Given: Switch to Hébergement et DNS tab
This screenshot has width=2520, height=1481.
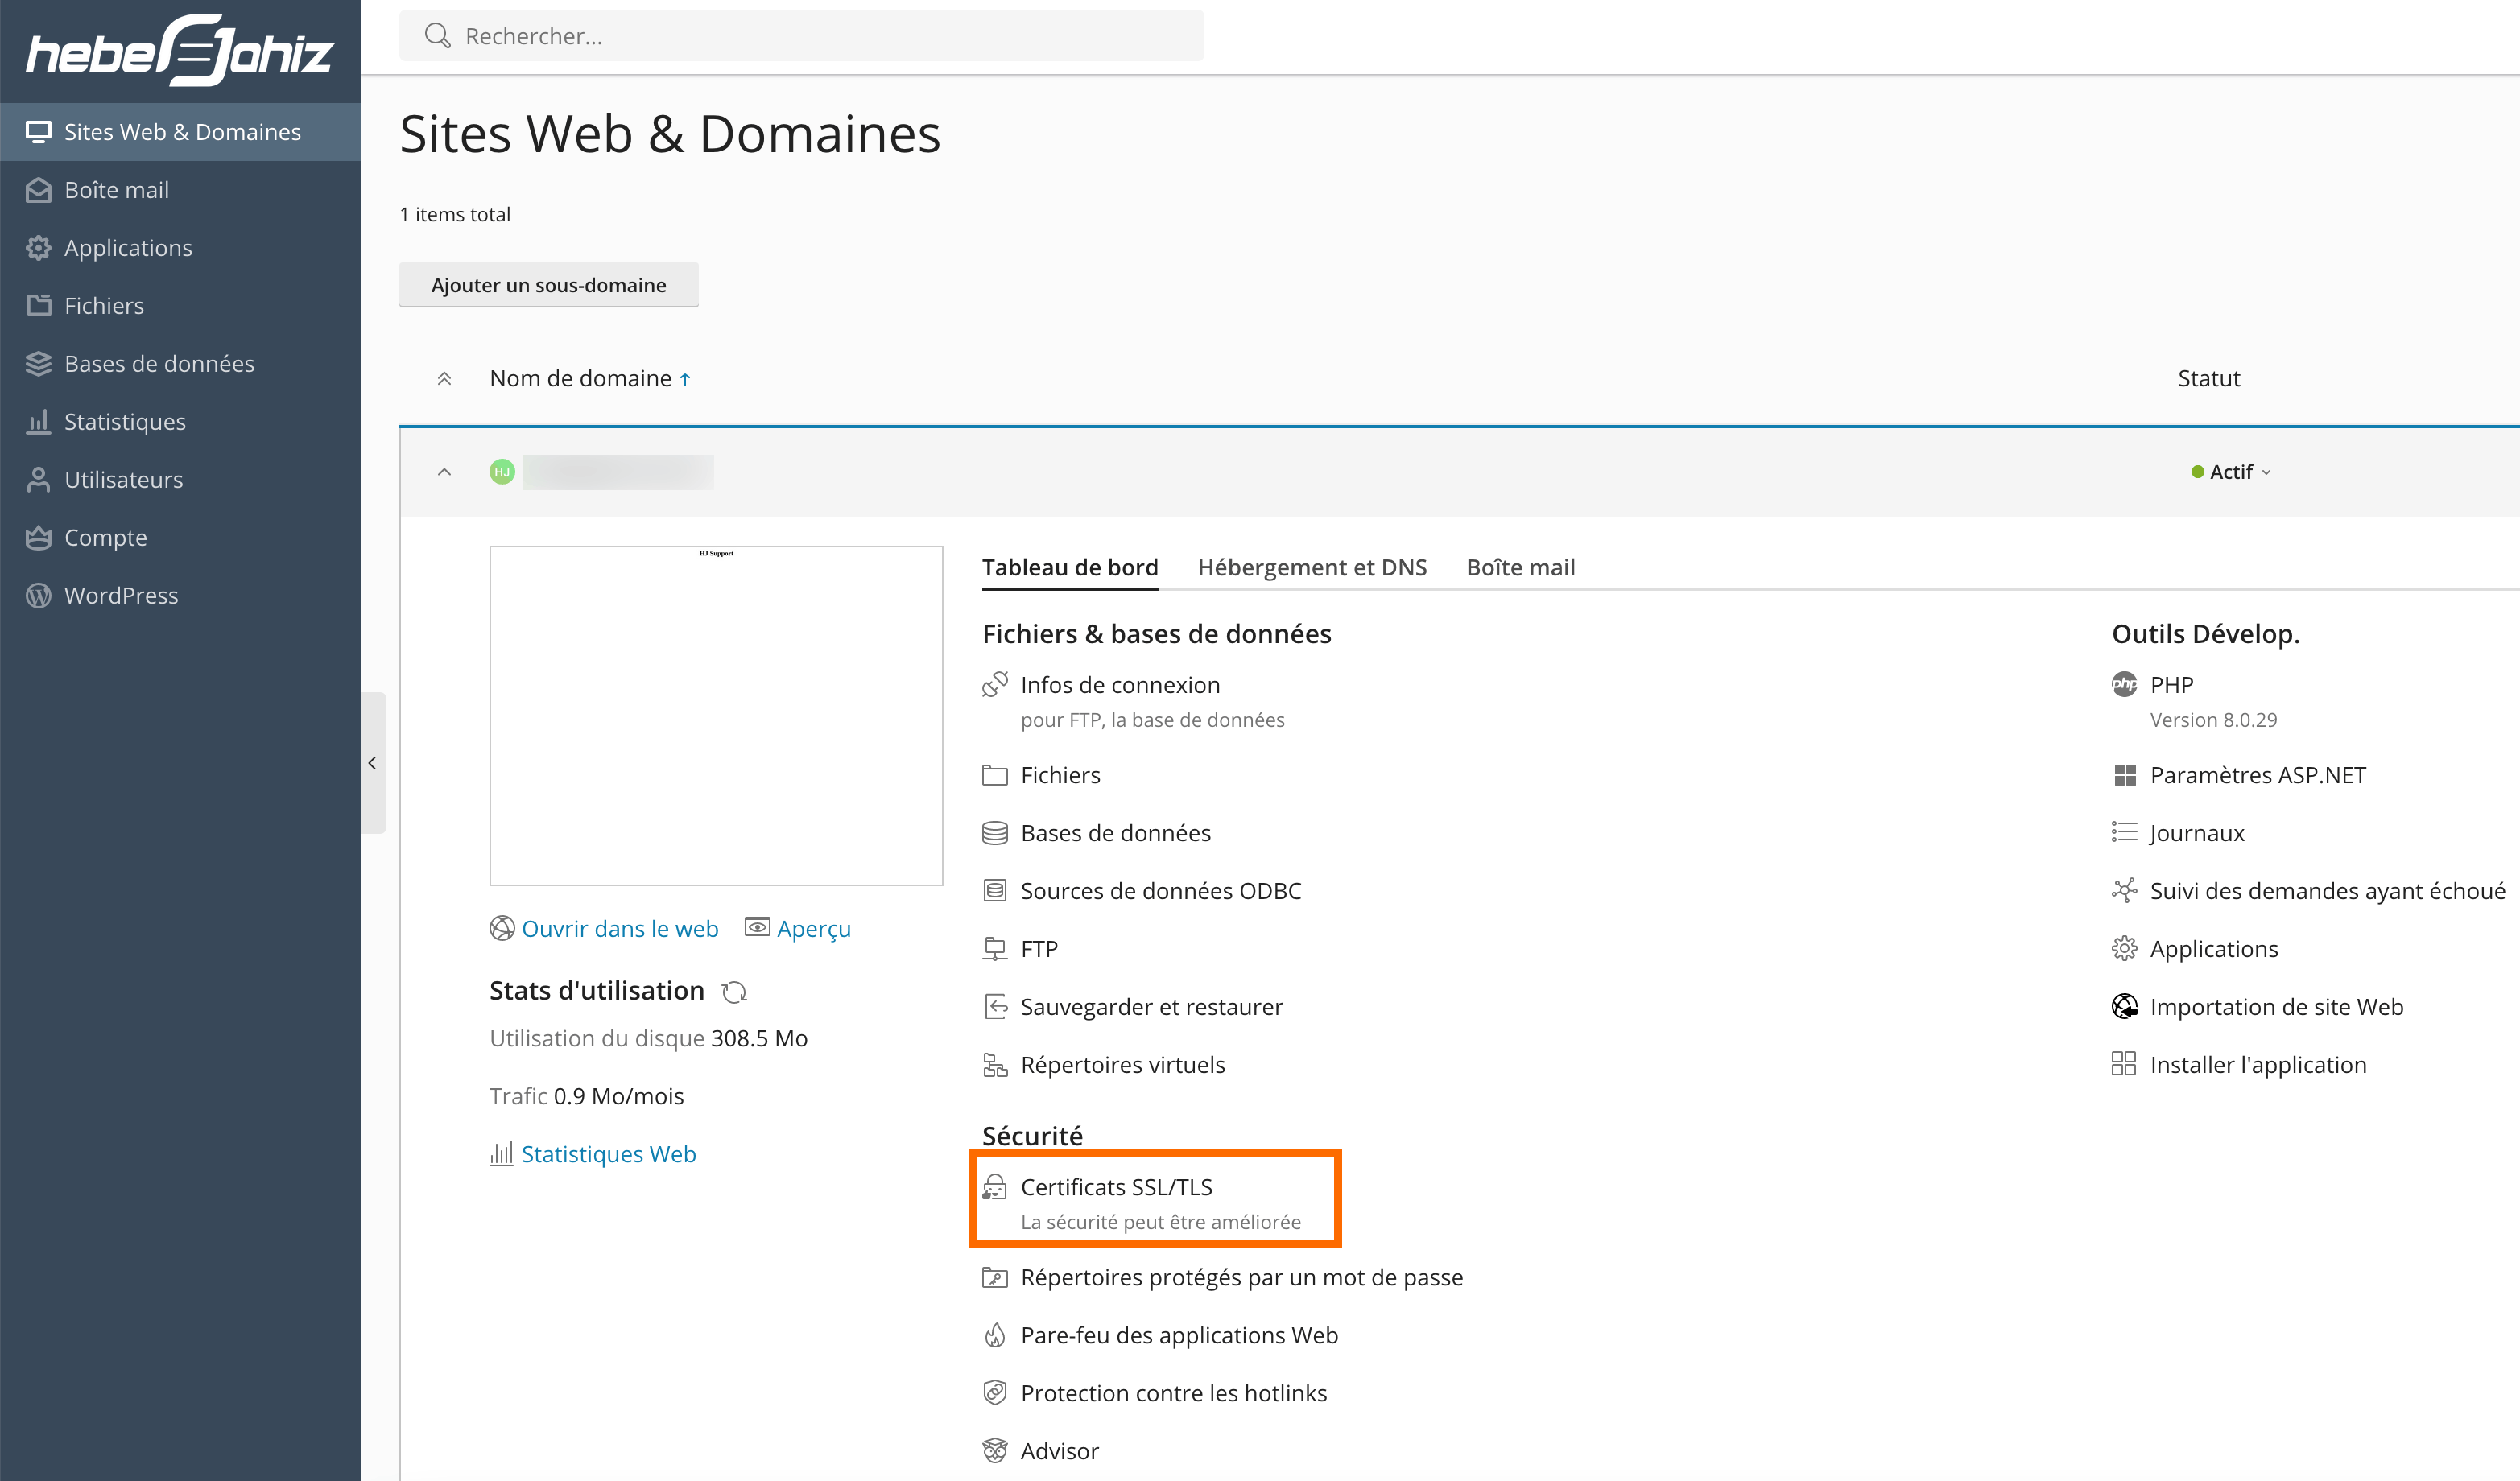Looking at the screenshot, I should [1312, 568].
